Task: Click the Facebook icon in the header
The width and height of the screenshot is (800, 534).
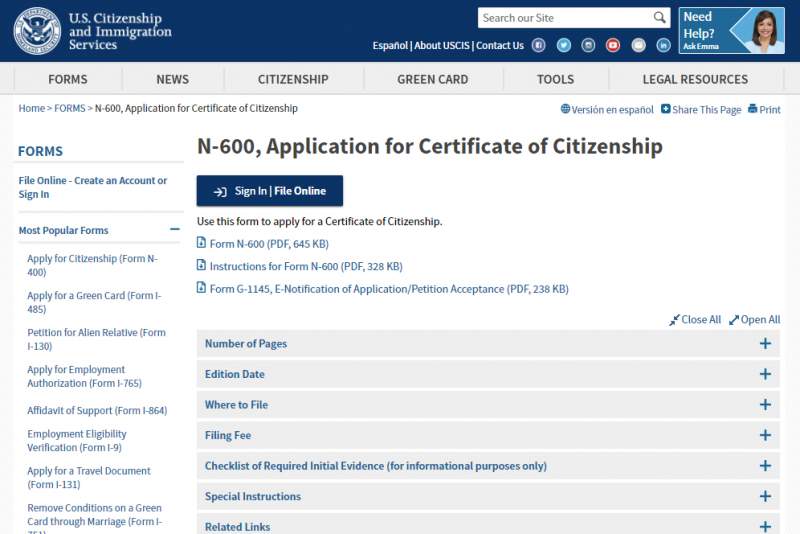Action: click(x=538, y=45)
